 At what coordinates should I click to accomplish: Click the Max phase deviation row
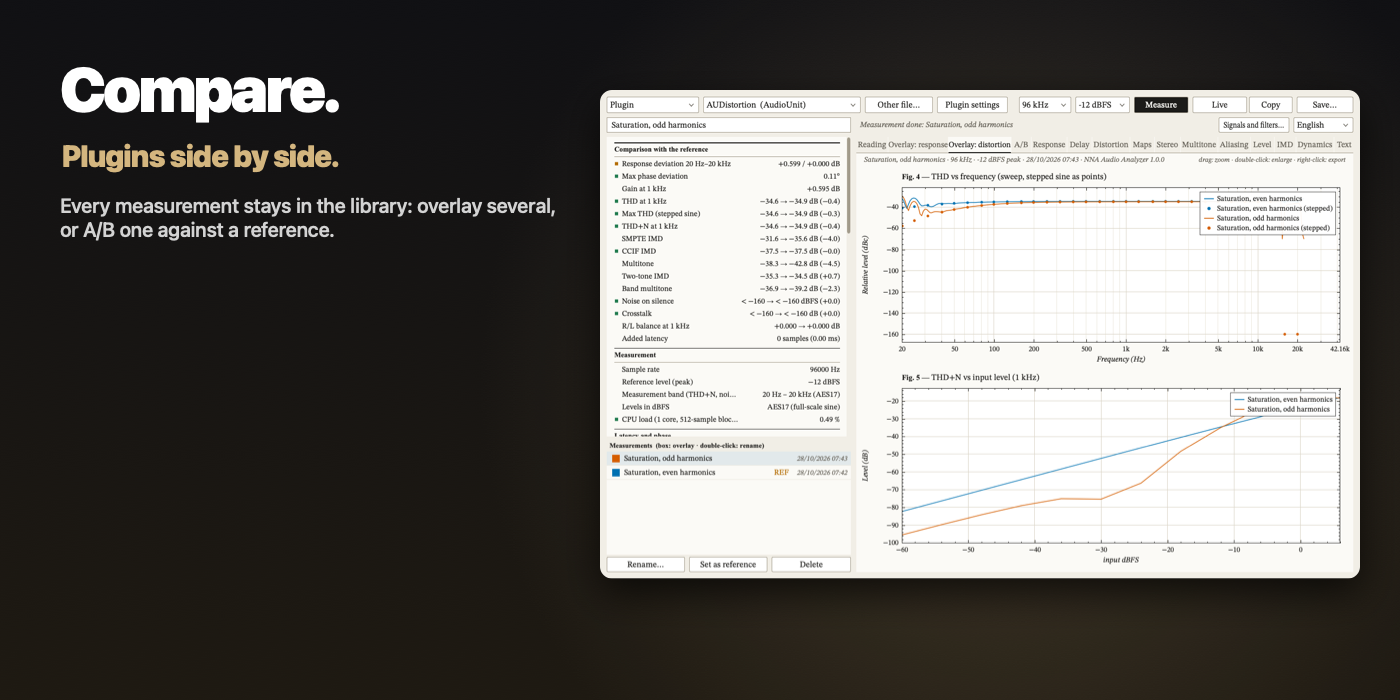pyautogui.click(x=727, y=176)
